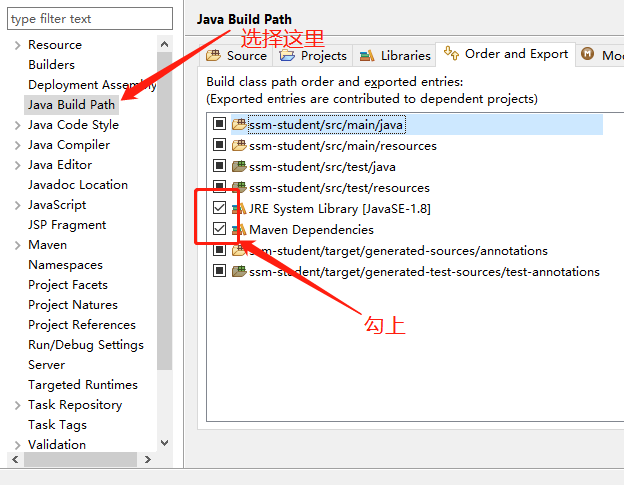
Task: Open Javadoc Location page
Action: click(x=78, y=185)
